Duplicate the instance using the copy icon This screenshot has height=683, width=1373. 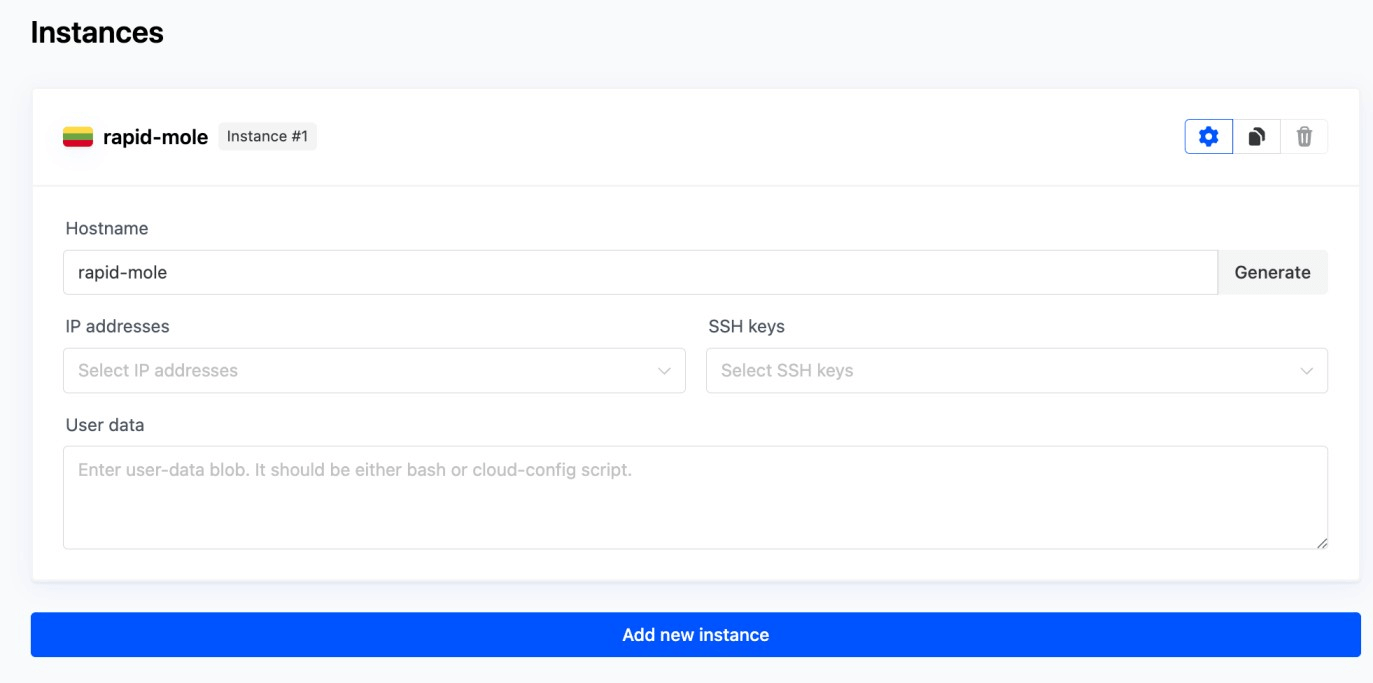coord(1256,137)
